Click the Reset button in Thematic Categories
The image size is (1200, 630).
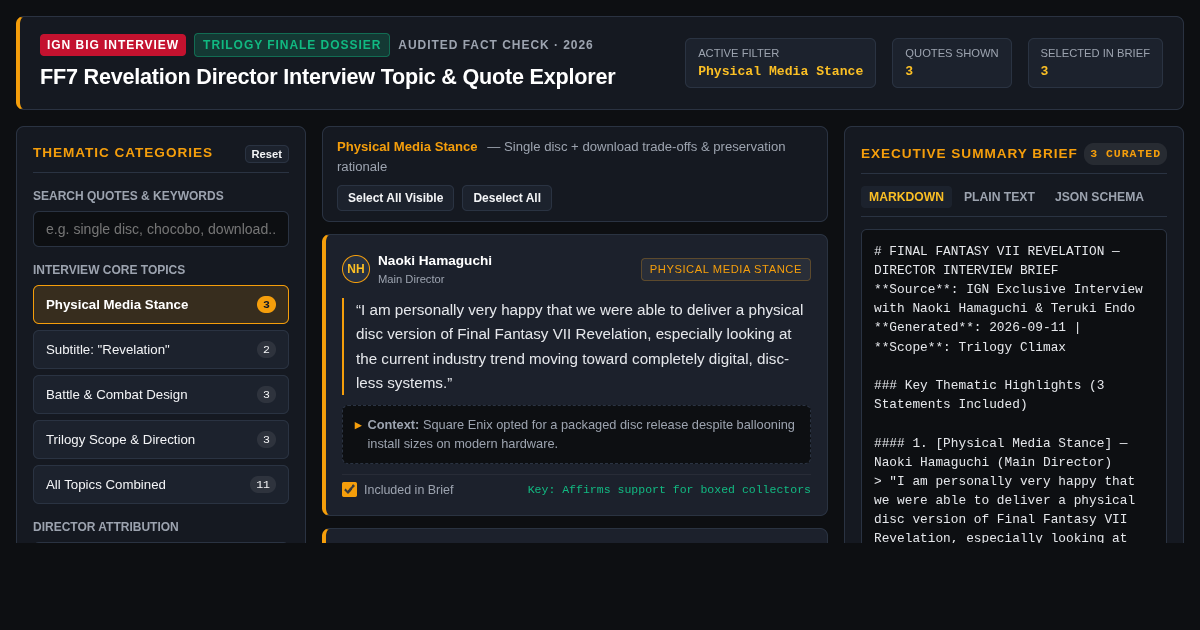pos(267,154)
